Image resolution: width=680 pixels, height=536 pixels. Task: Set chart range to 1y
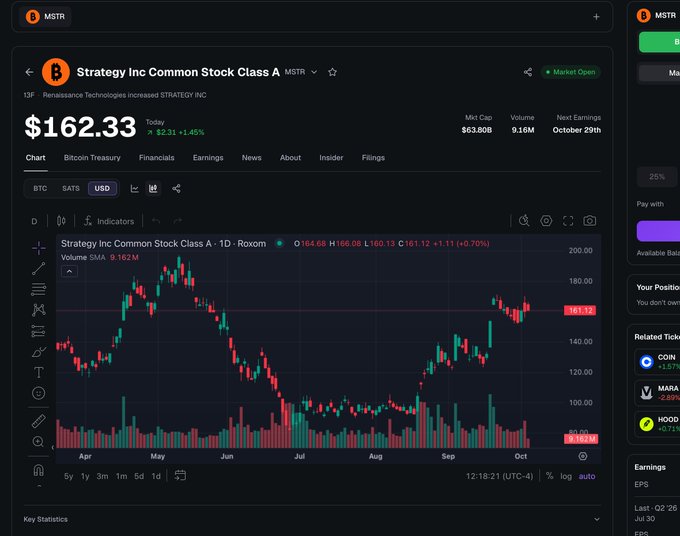(x=85, y=476)
